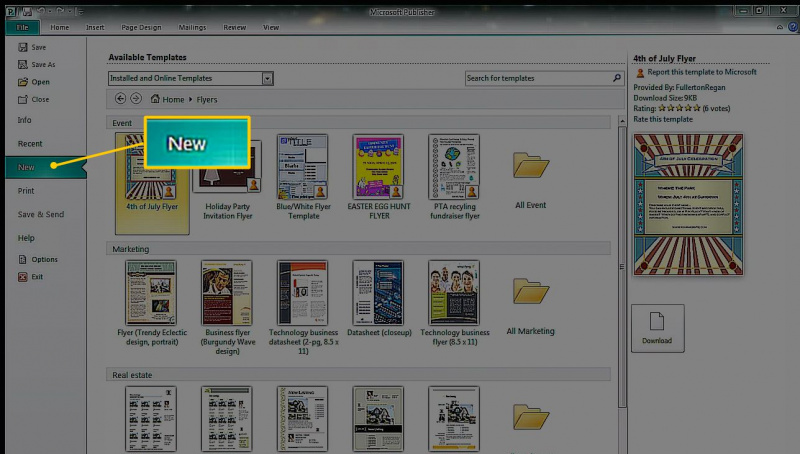Screen dimensions: 800x454
Task: Click the 4th of July Flyer preview image
Action: [688, 205]
